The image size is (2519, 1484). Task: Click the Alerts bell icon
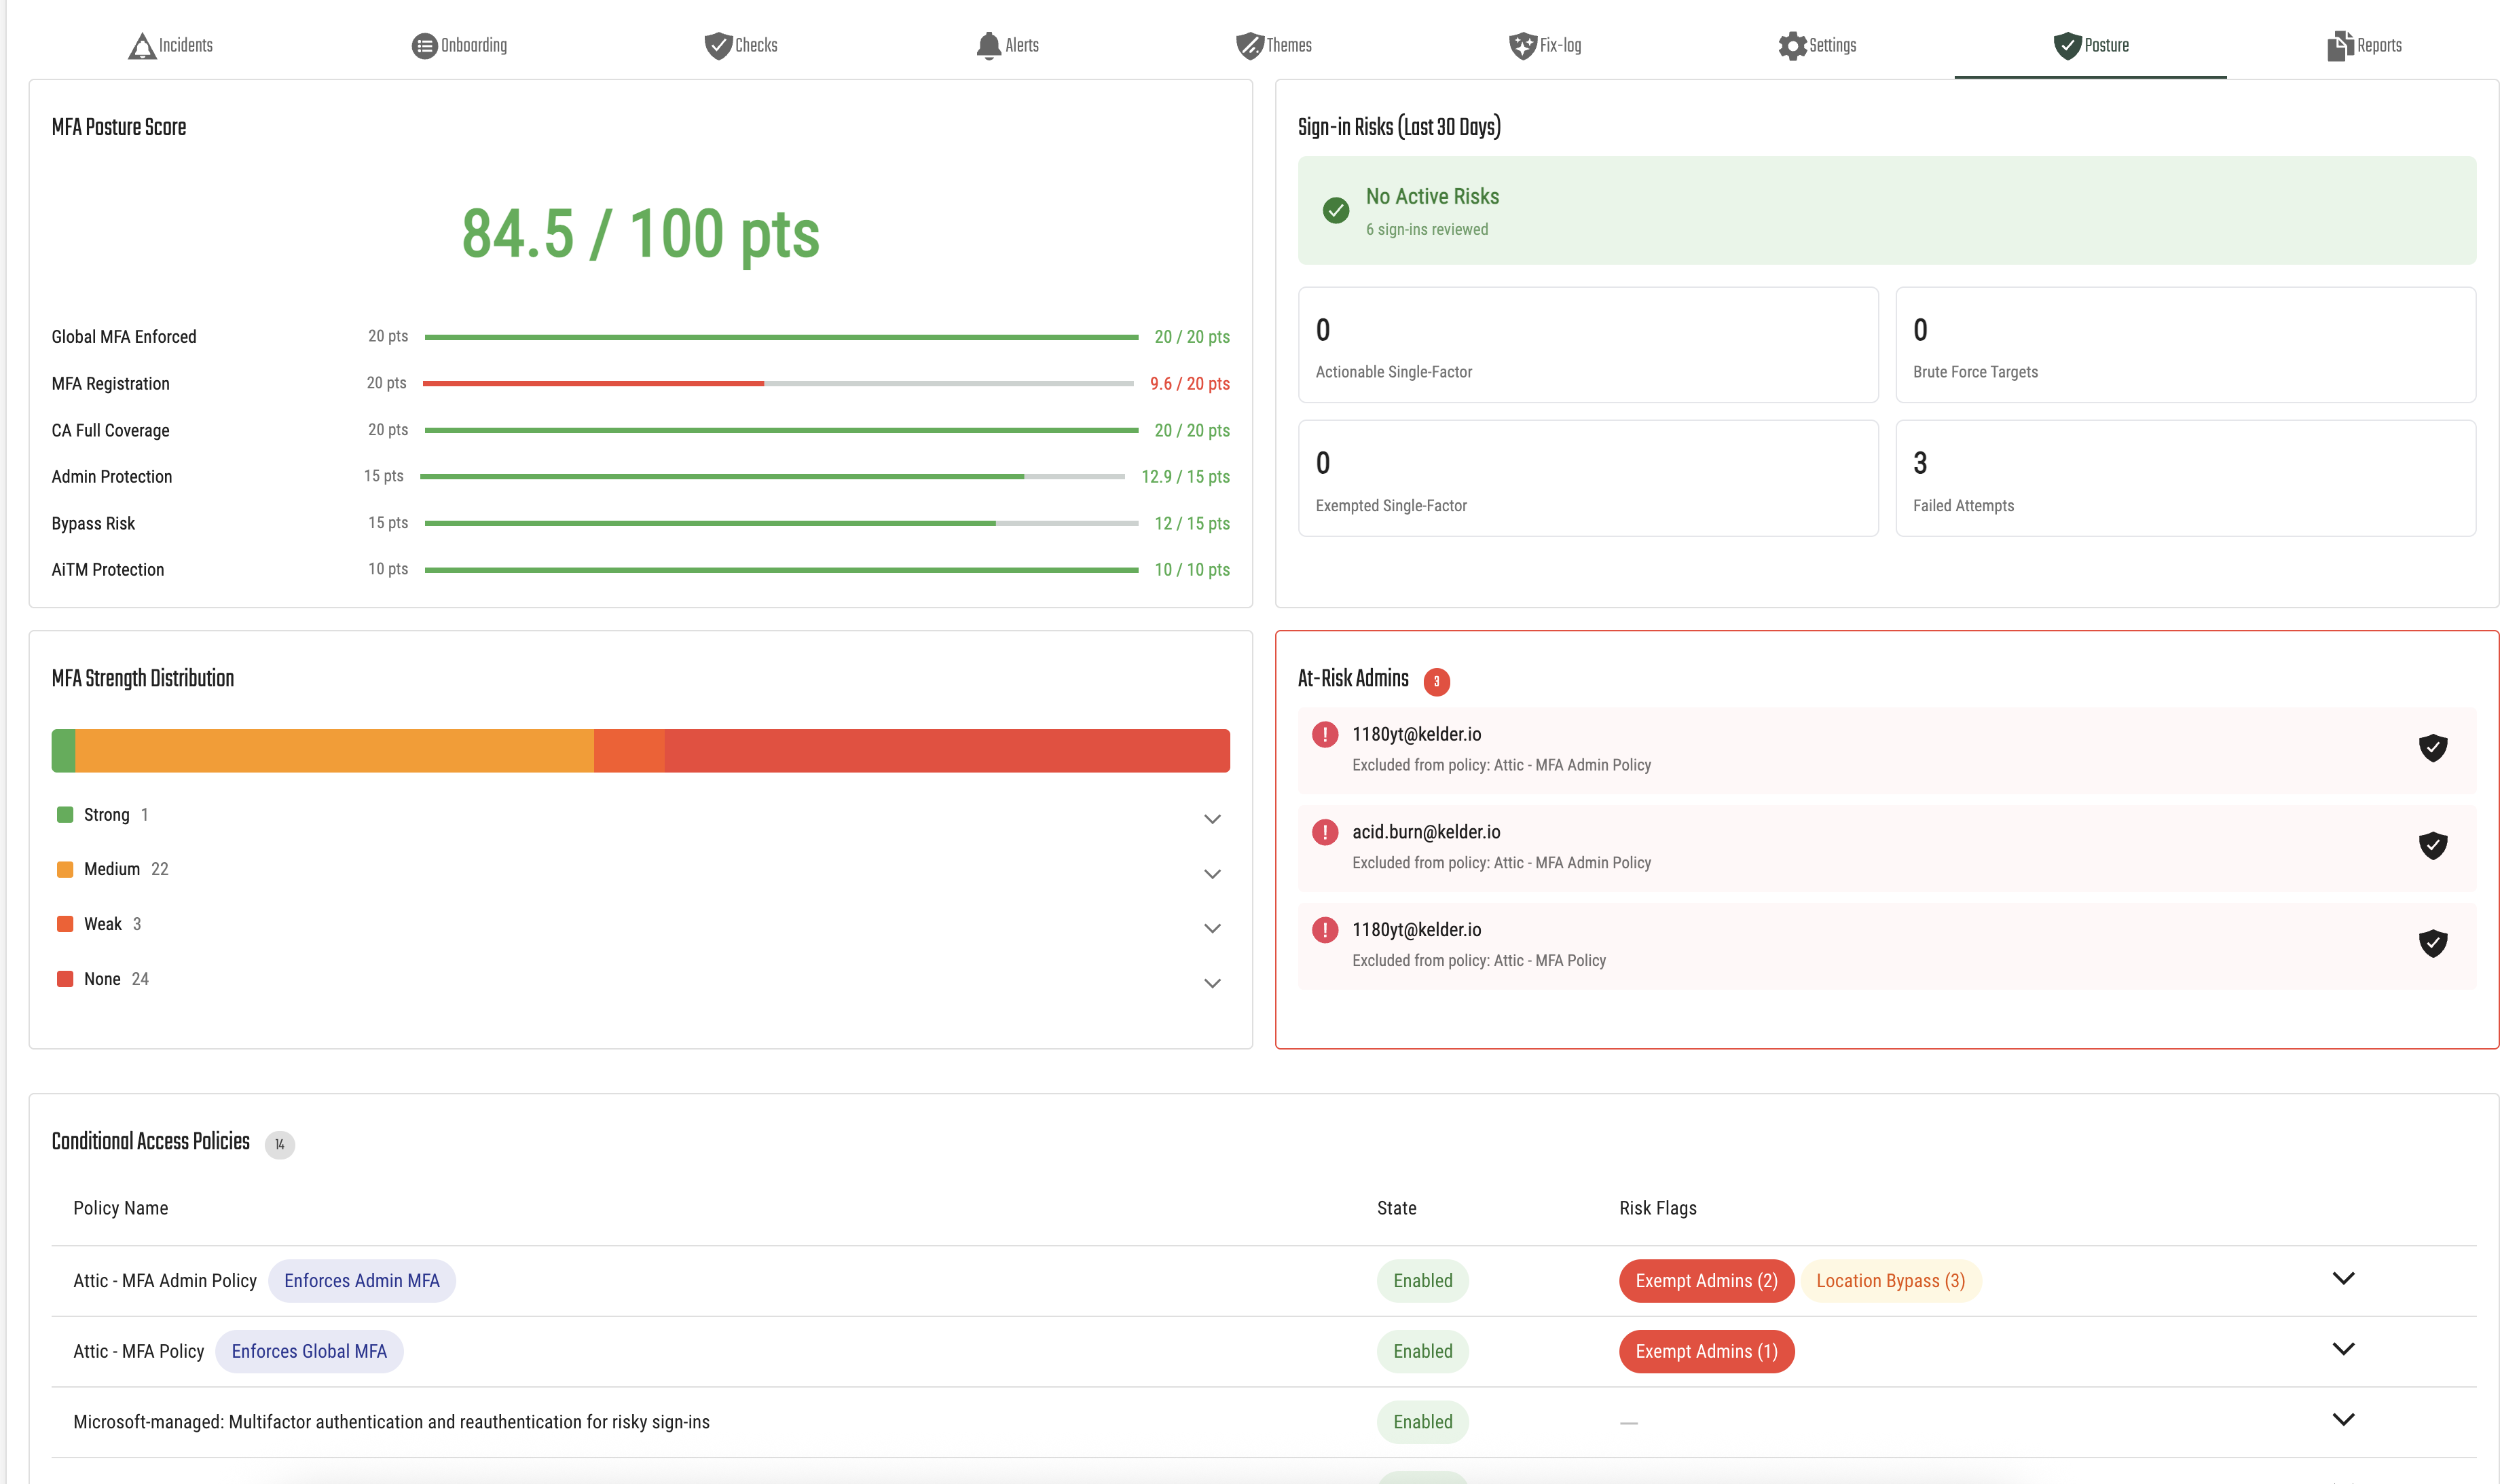click(988, 46)
